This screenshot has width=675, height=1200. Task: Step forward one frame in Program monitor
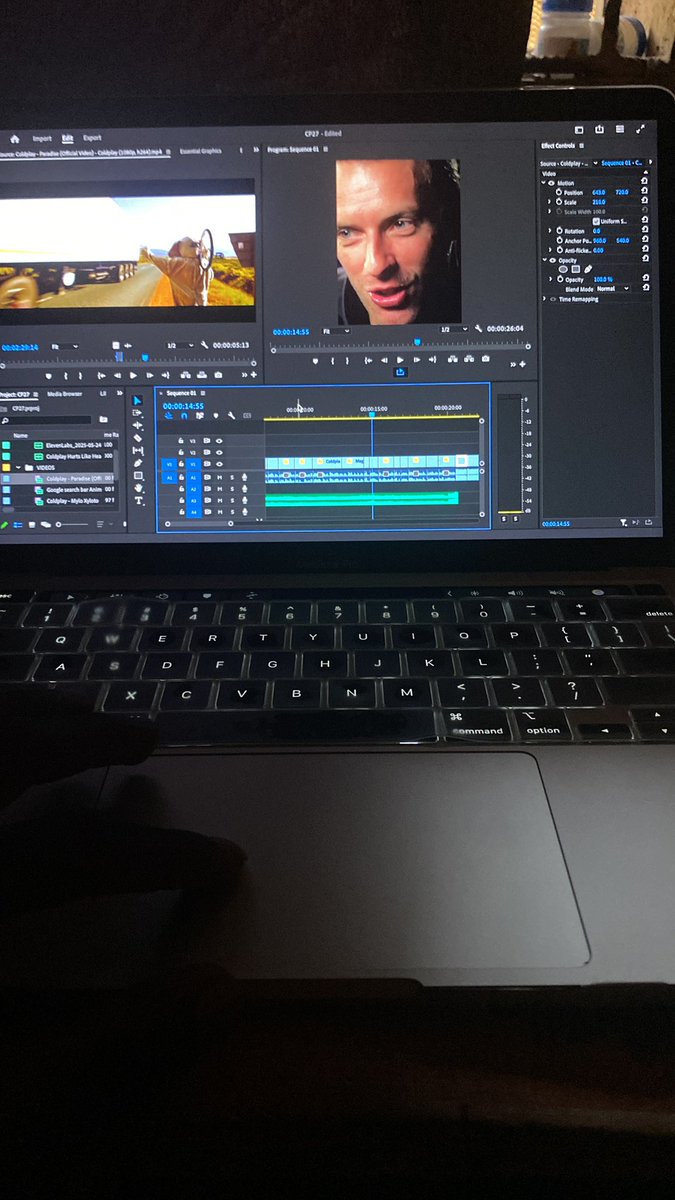click(x=417, y=360)
